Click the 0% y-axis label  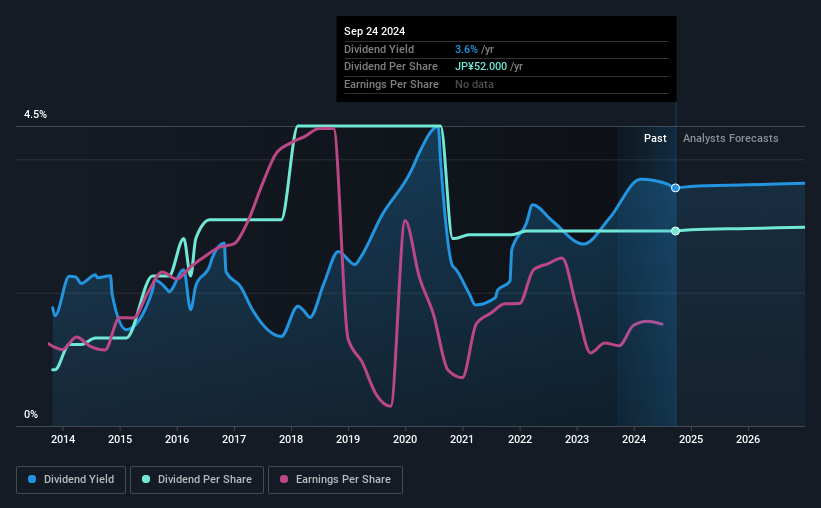[x=31, y=415]
